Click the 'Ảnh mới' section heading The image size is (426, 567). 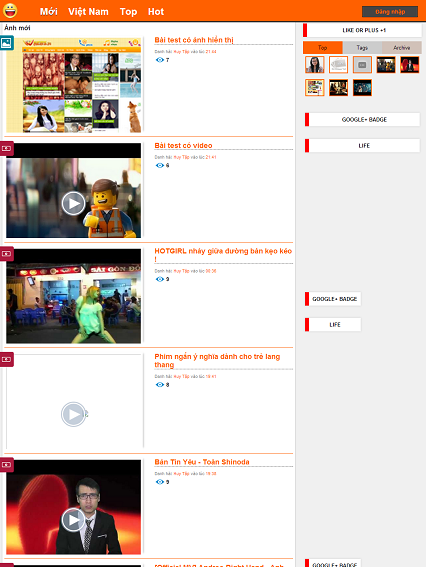(17, 28)
